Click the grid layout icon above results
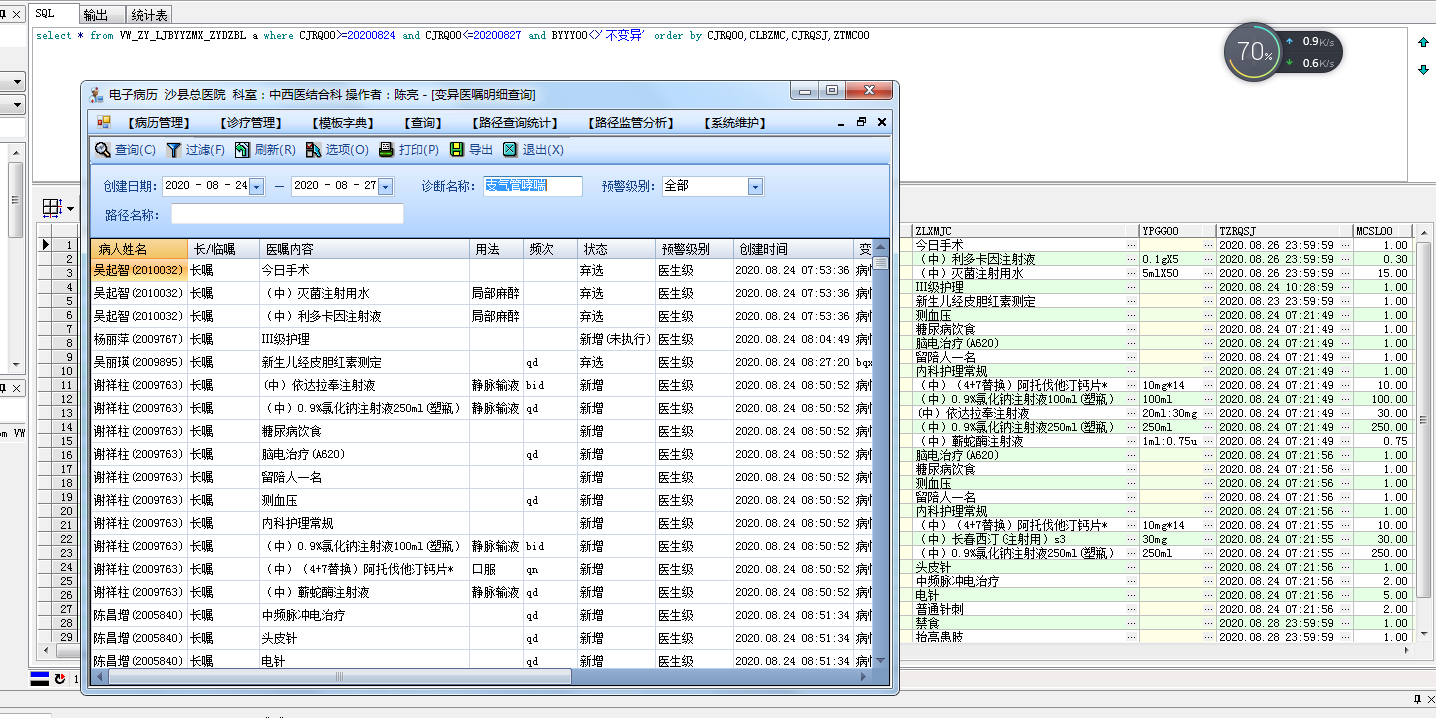Screen dimensions: 1436x718 (x=52, y=208)
